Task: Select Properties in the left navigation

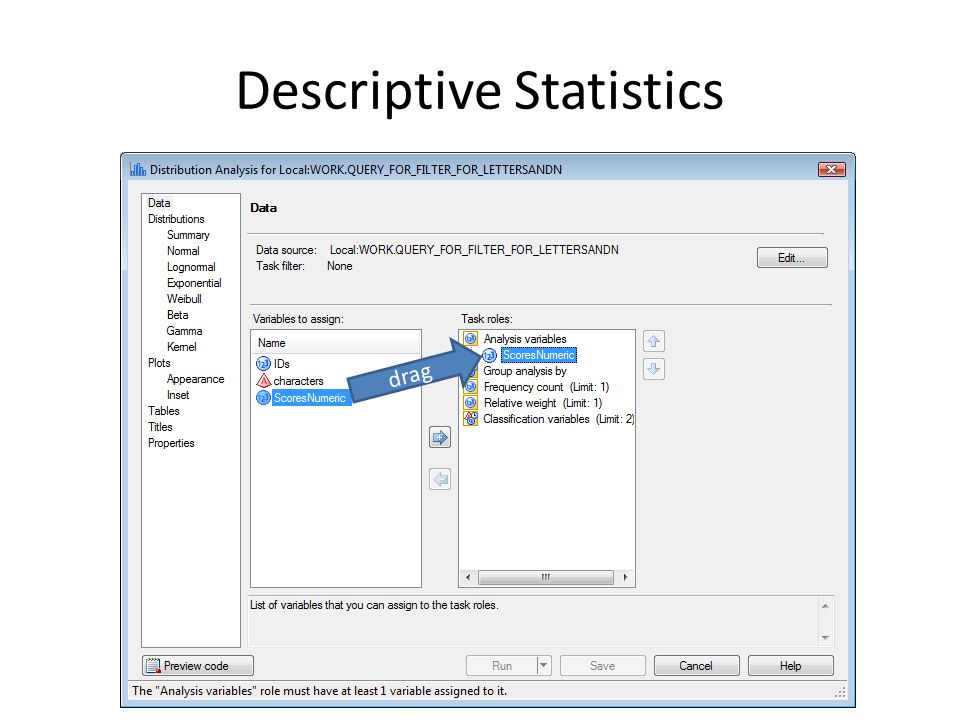Action: (171, 443)
